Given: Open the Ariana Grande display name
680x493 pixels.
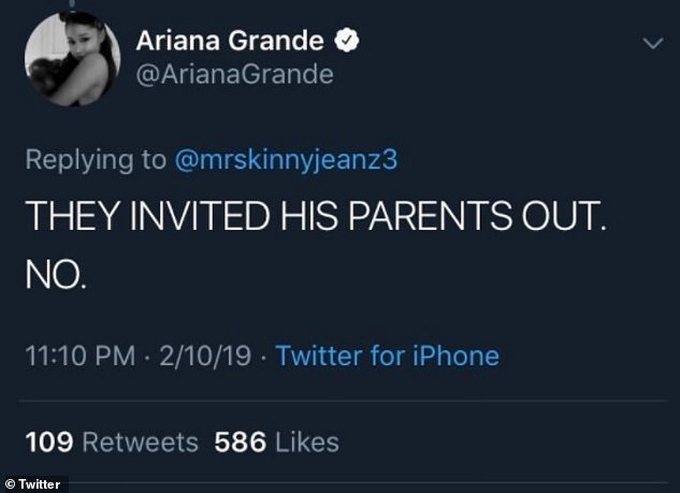Looking at the screenshot, I should 229,42.
